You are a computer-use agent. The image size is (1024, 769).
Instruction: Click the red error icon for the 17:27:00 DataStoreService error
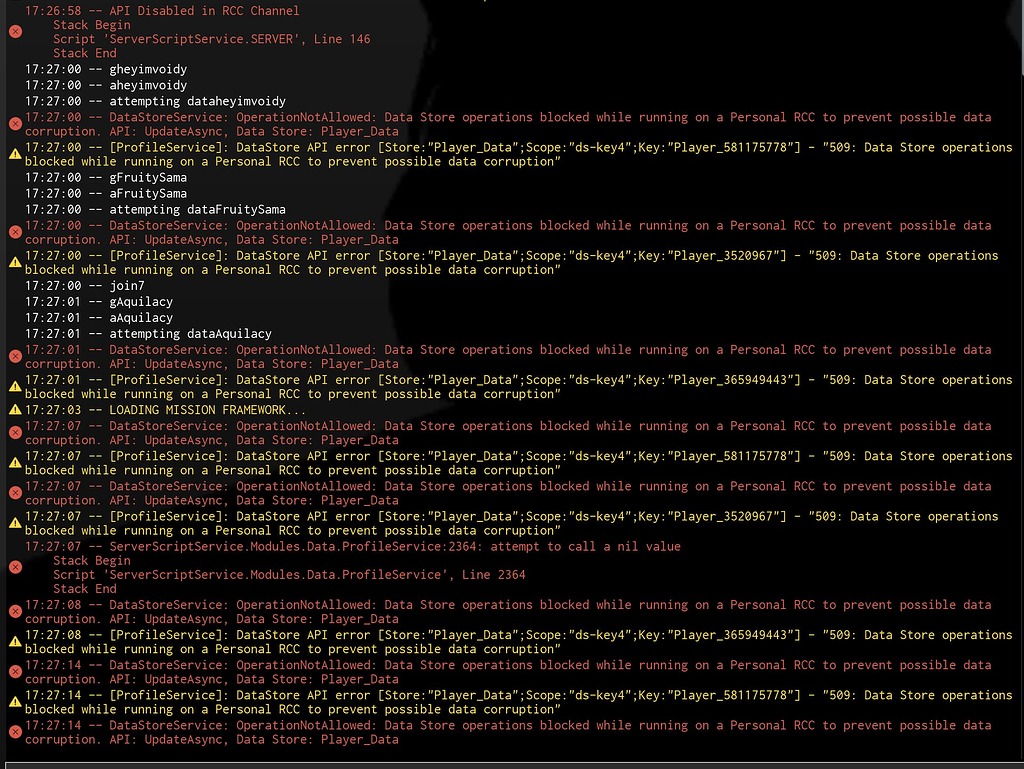tap(14, 123)
